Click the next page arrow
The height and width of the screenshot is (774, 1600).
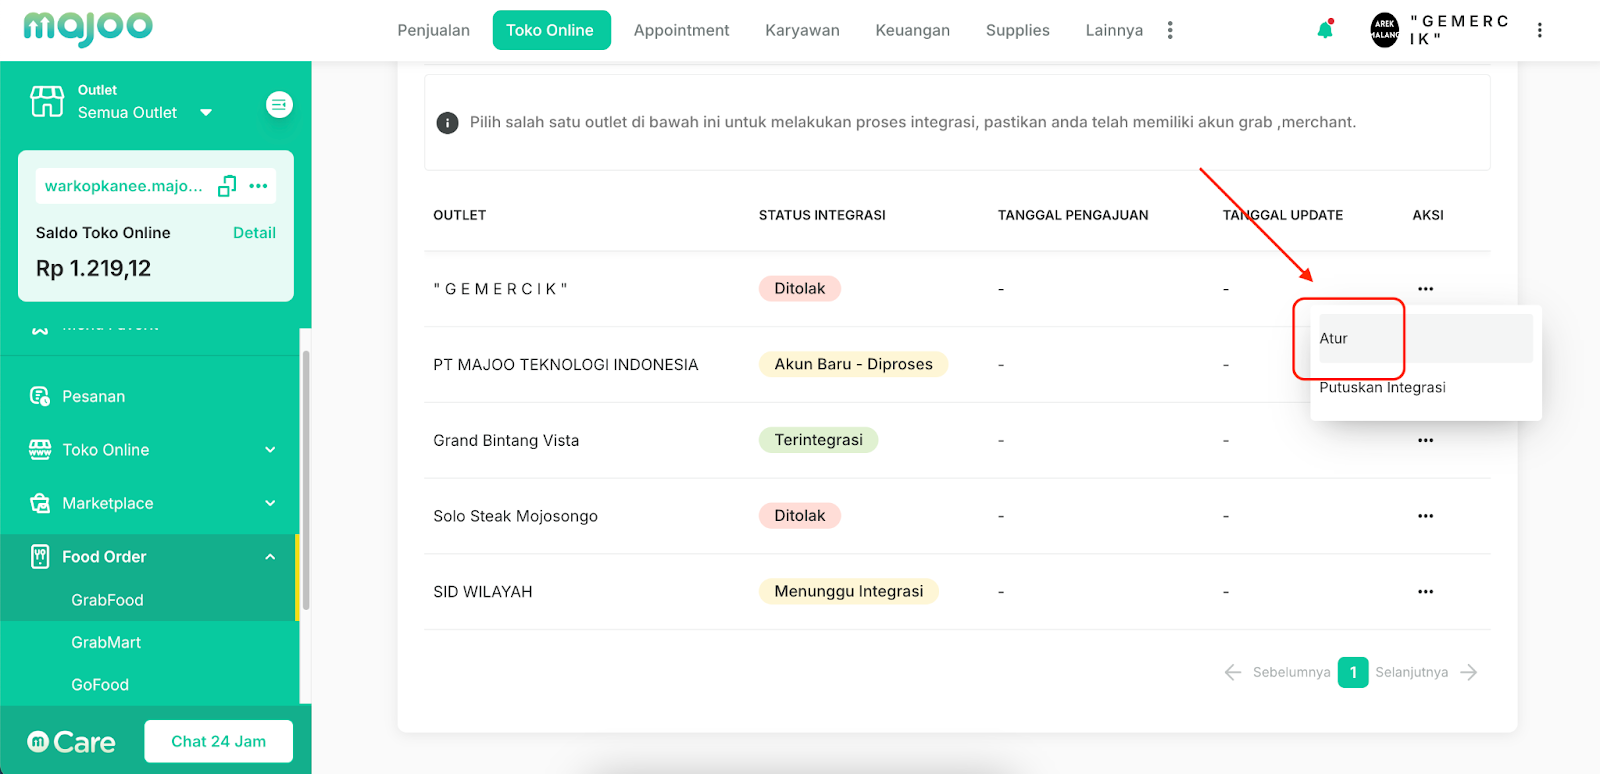(x=1469, y=672)
